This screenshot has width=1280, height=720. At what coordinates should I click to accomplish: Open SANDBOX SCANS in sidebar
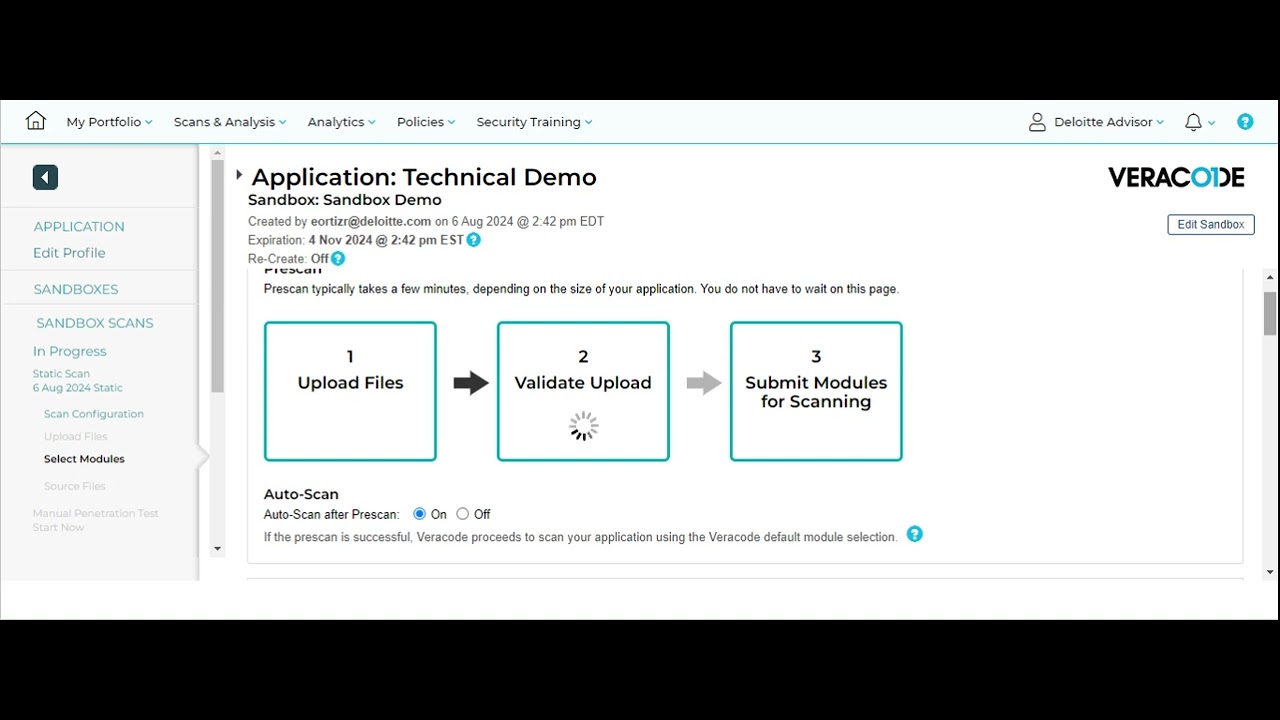click(x=95, y=323)
